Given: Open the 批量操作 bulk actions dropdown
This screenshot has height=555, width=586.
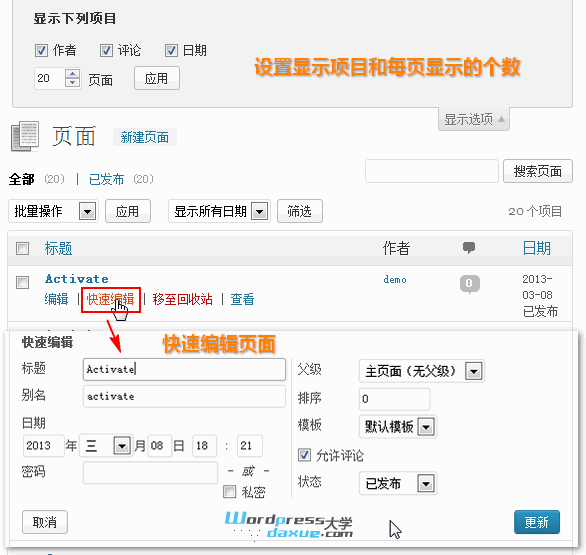Looking at the screenshot, I should coord(53,211).
